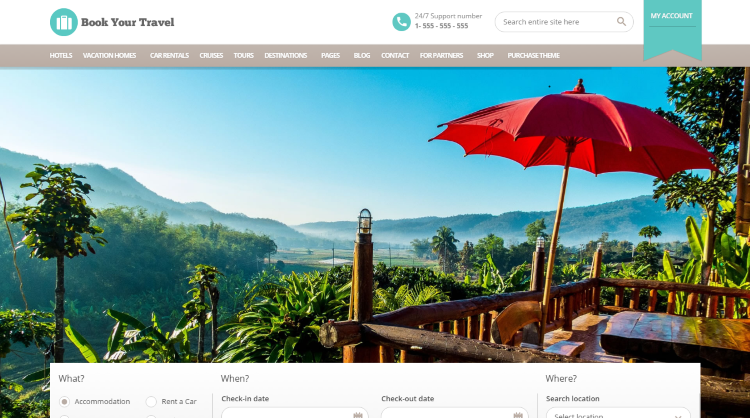Open the check-out date calendar icon
The image size is (750, 418).
click(518, 415)
